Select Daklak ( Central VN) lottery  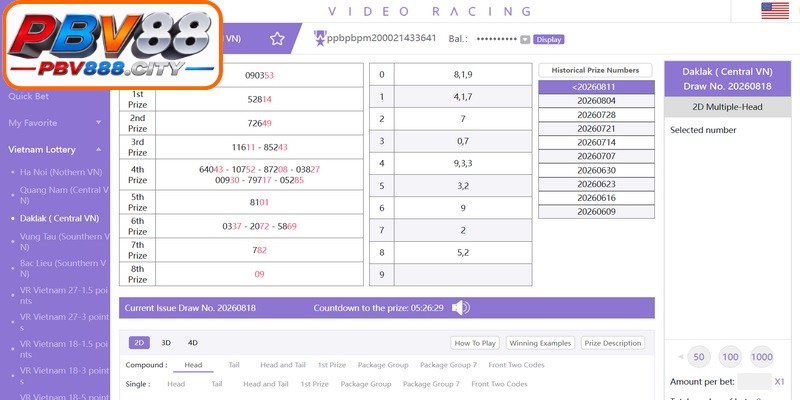pos(59,218)
